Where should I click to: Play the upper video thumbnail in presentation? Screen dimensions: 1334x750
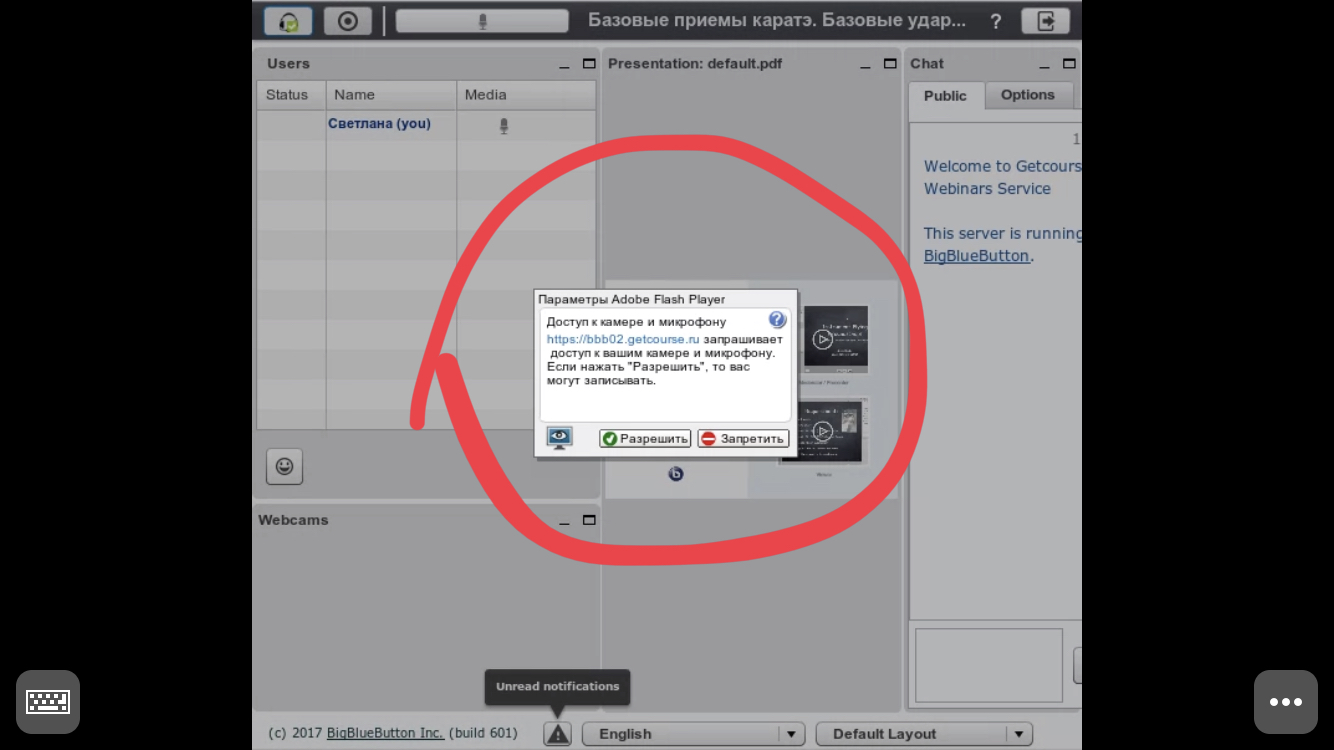(822, 339)
